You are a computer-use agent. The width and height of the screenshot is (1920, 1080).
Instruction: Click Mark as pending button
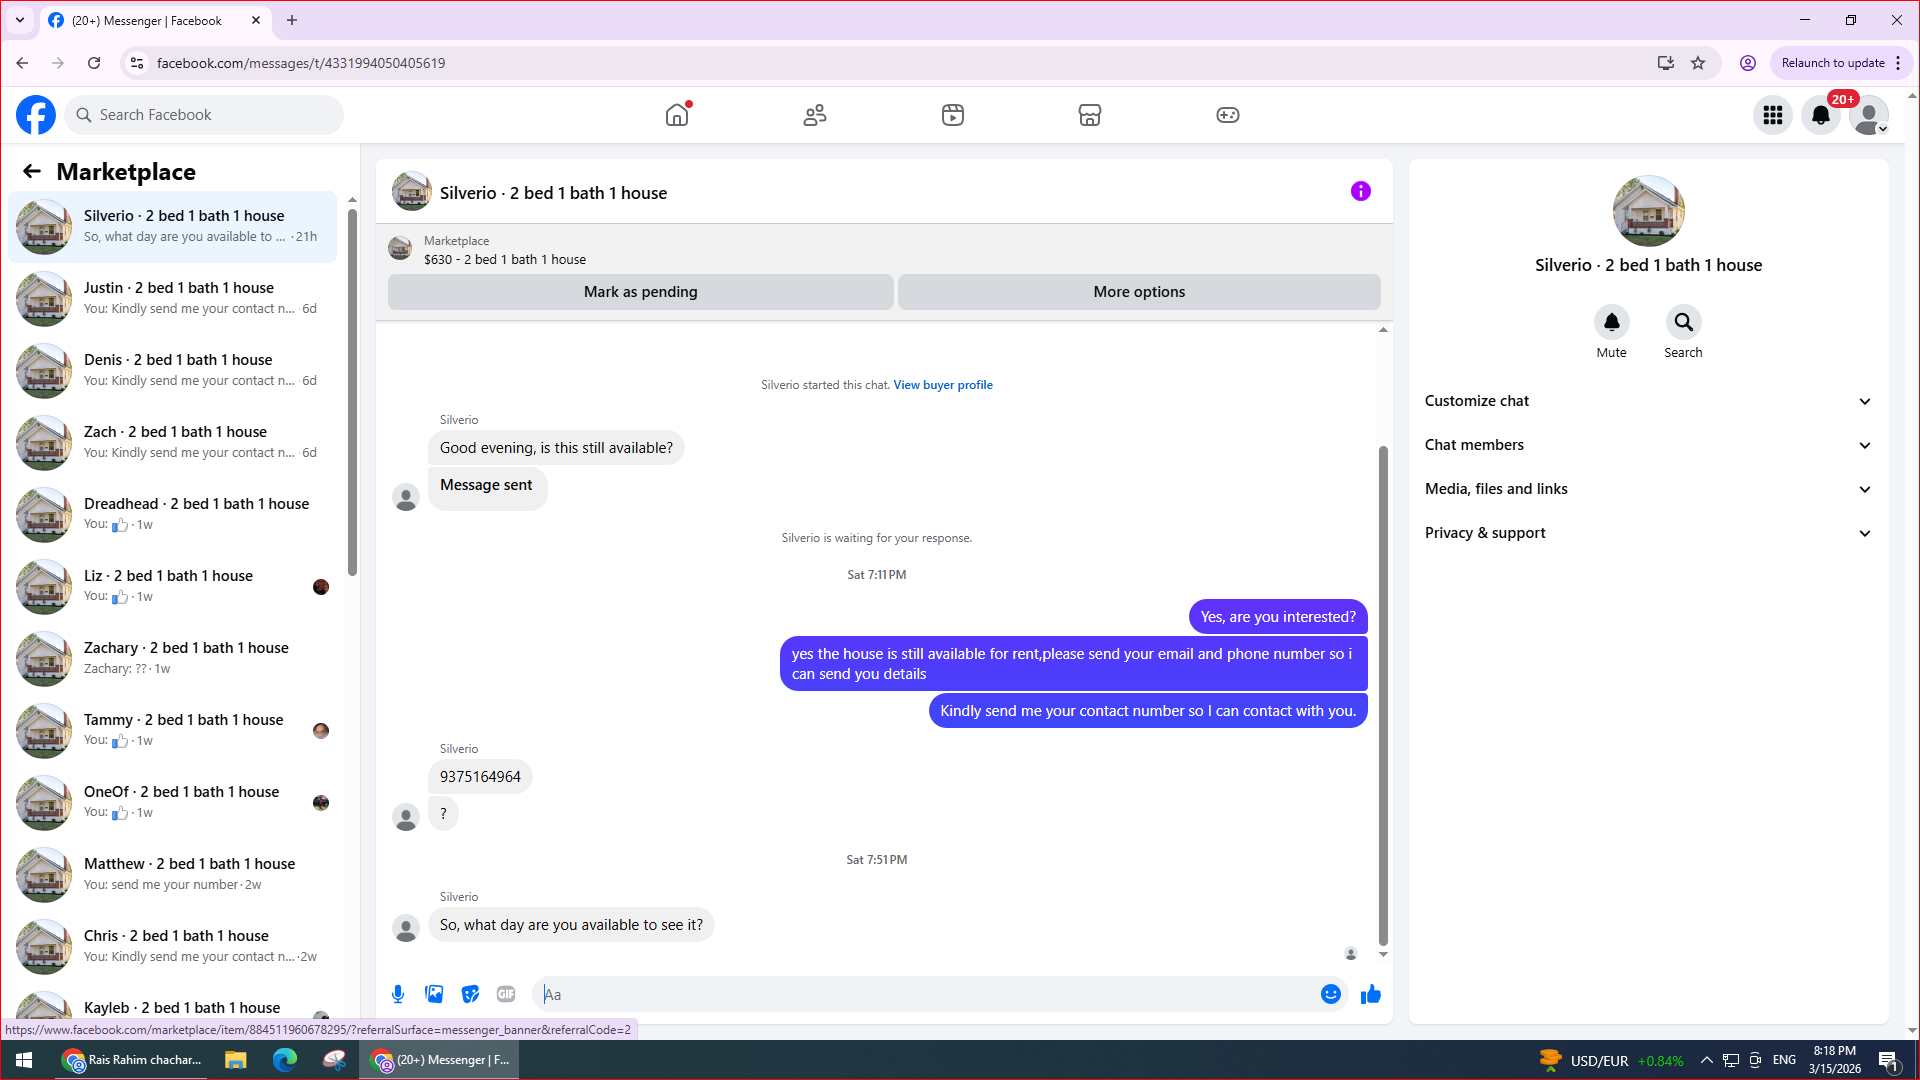click(641, 292)
